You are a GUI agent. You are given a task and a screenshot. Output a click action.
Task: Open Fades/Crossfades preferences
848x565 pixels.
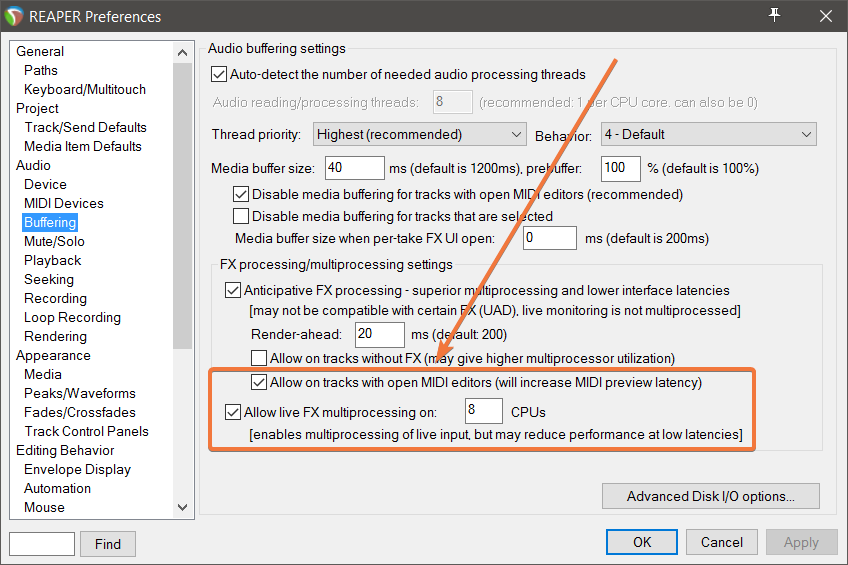coord(80,412)
